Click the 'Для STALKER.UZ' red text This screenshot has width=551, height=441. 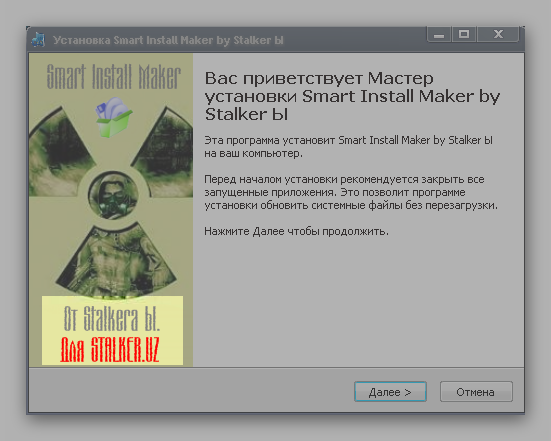click(110, 350)
